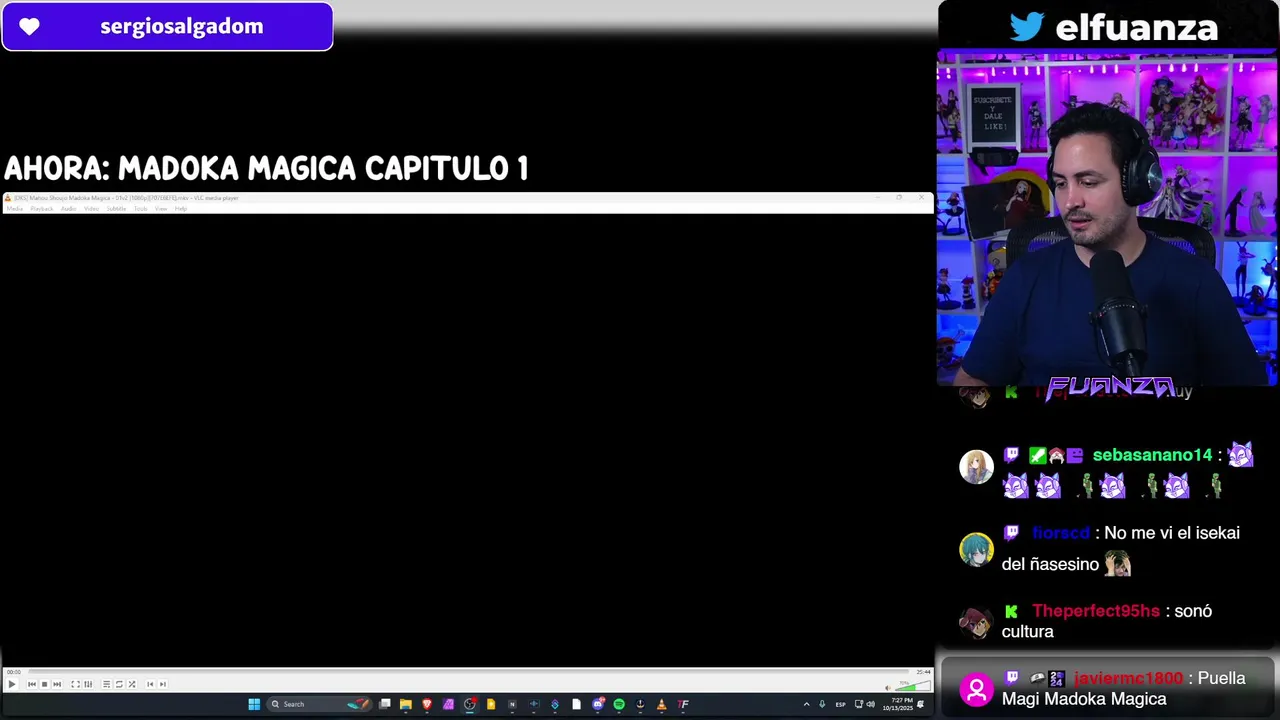
Task: Open the VLC Media menu
Action: pos(14,208)
